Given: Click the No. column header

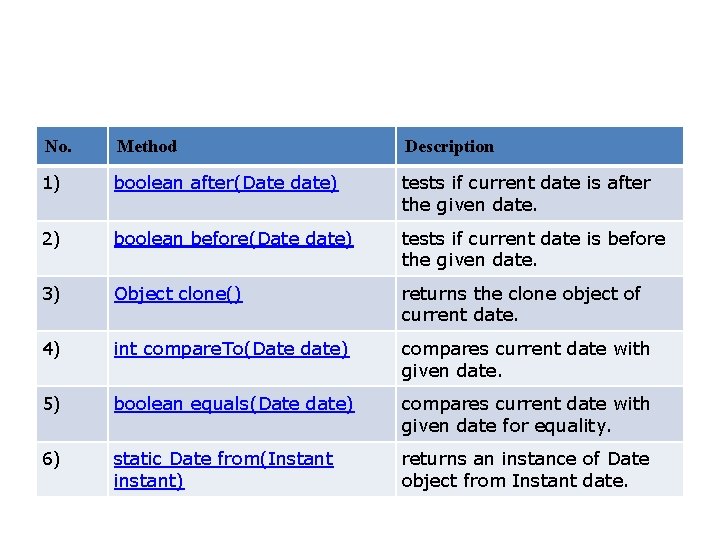Looking at the screenshot, I should coord(58,146).
